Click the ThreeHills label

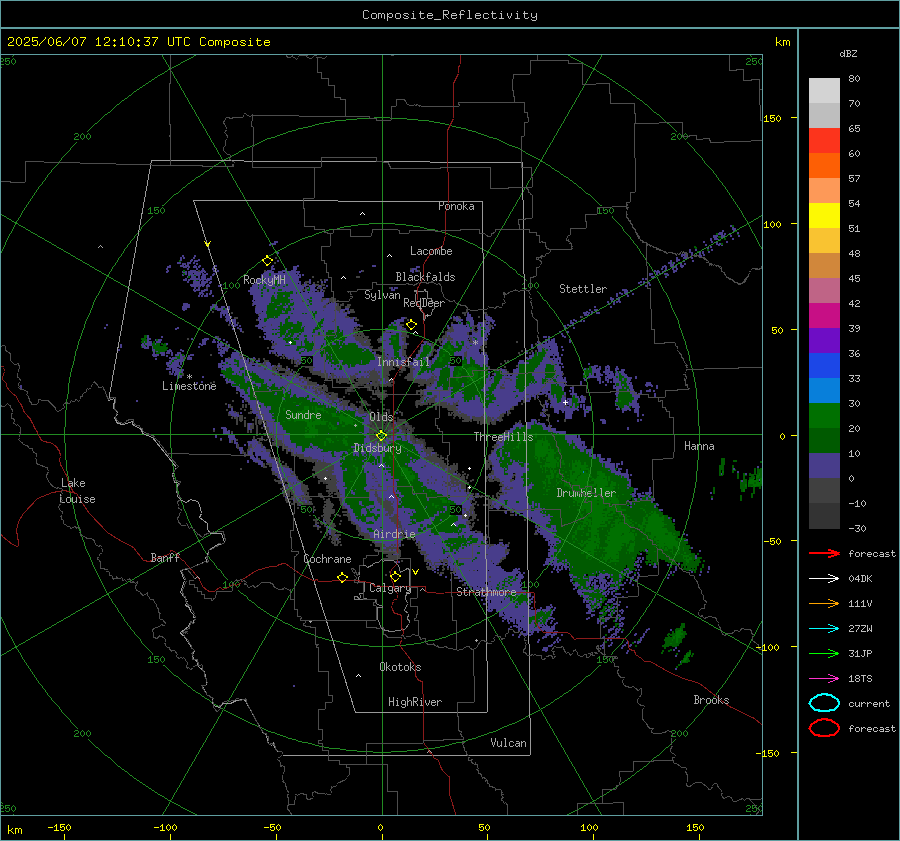click(x=503, y=437)
